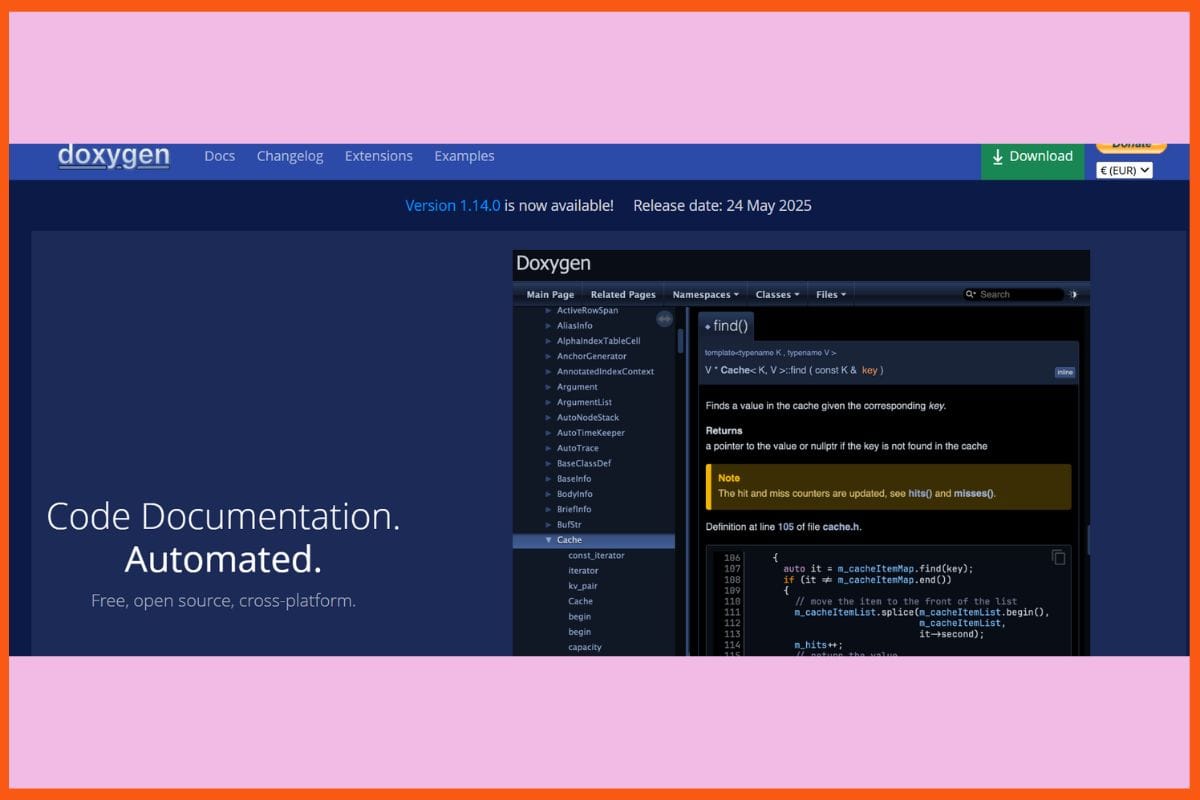This screenshot has width=1200, height=800.
Task: Click the magnifier icon in the Search box
Action: [970, 294]
